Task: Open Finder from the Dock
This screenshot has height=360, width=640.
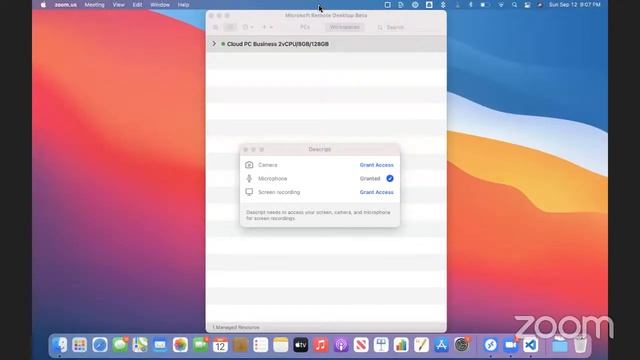Action: tap(60, 345)
